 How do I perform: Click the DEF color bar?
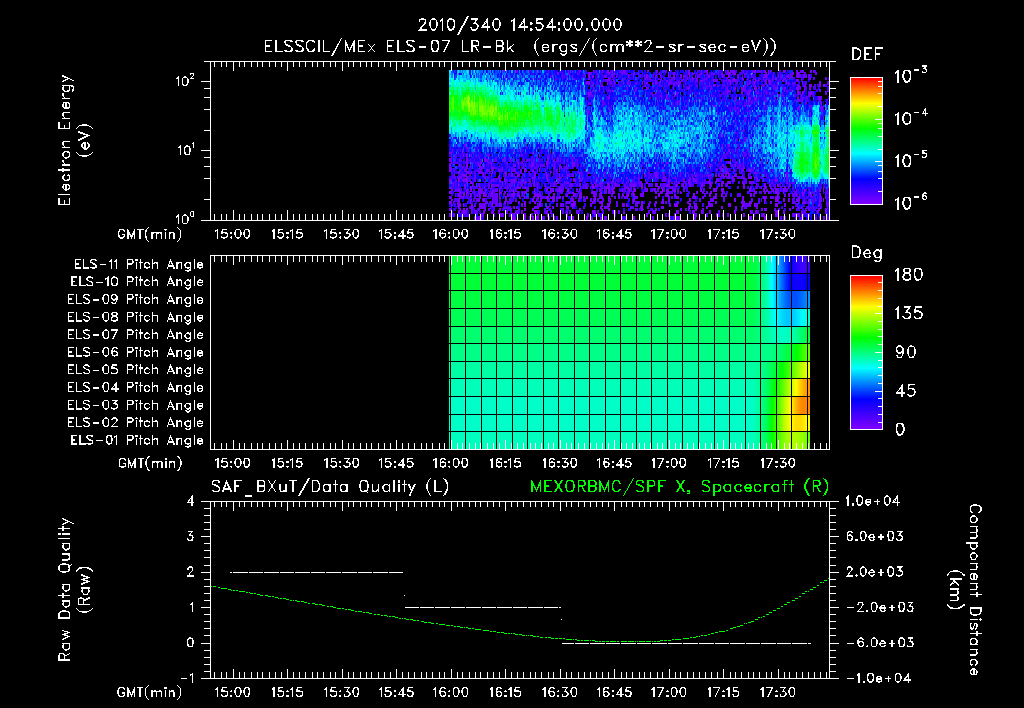[x=866, y=141]
